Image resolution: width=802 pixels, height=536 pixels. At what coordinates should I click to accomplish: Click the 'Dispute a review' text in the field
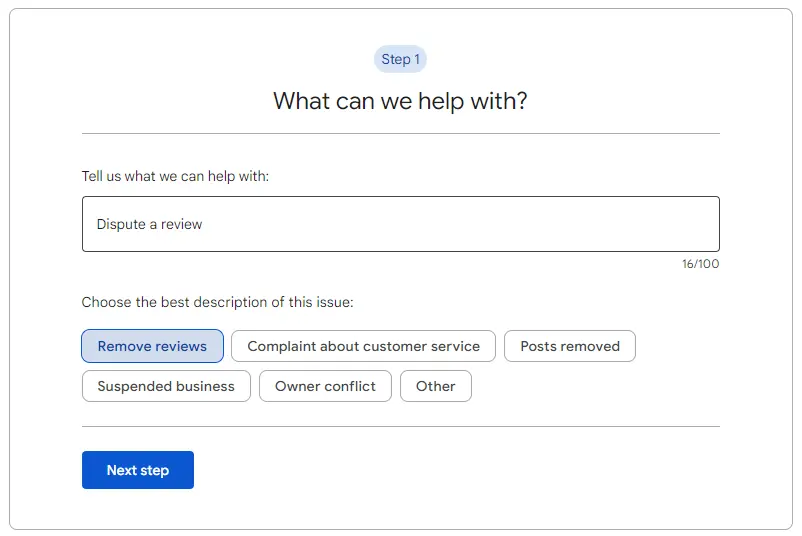pyautogui.click(x=149, y=225)
